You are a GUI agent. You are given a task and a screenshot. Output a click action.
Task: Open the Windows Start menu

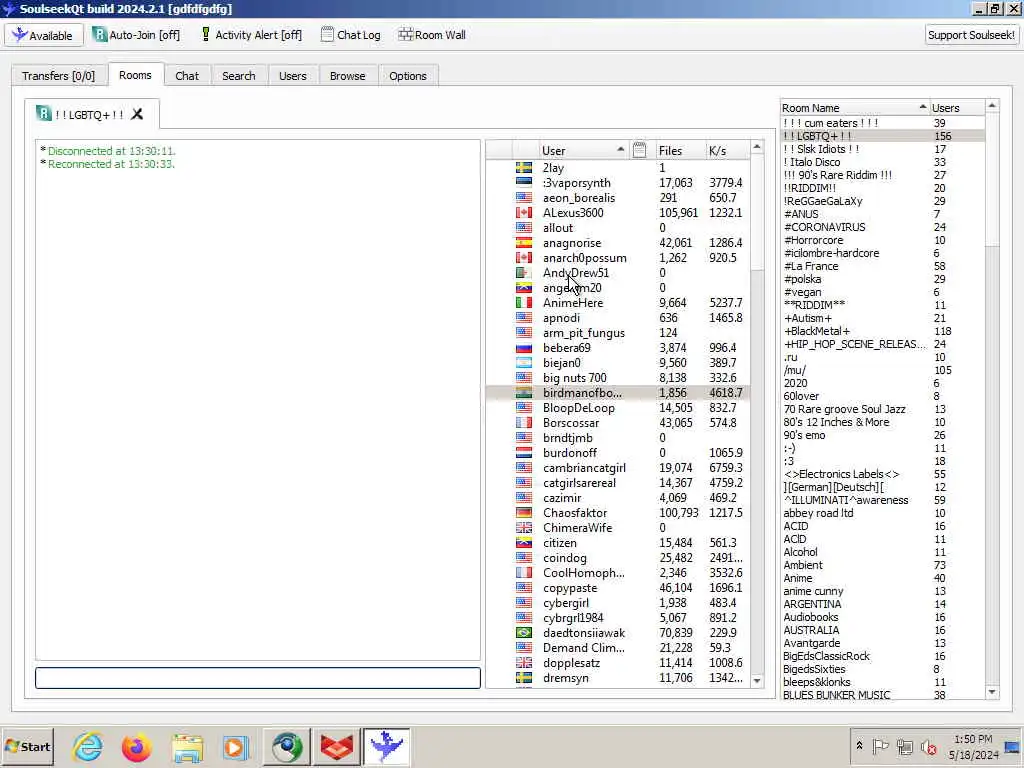[27, 747]
